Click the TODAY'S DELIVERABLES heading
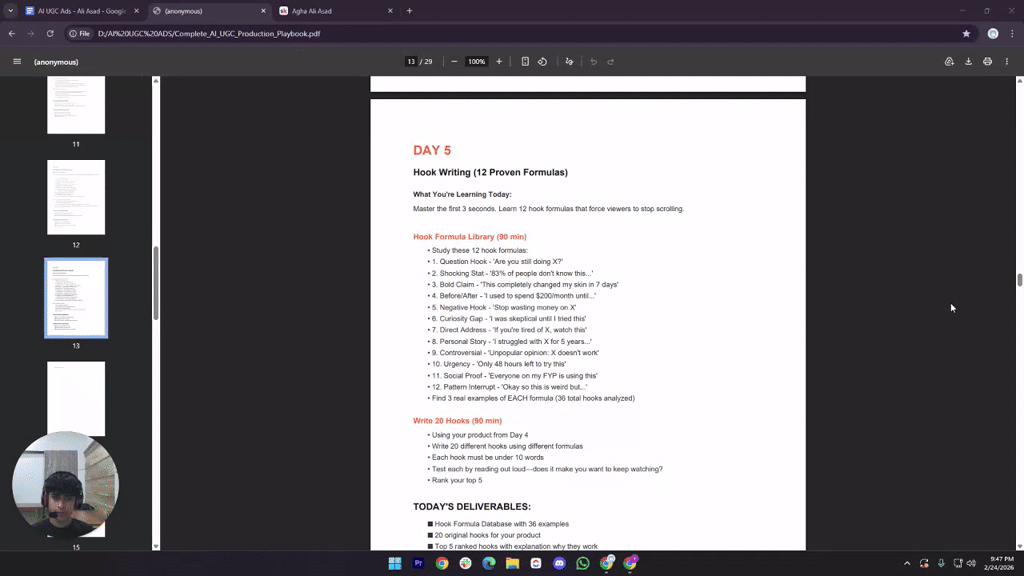Image resolution: width=1024 pixels, height=576 pixels. [472, 506]
